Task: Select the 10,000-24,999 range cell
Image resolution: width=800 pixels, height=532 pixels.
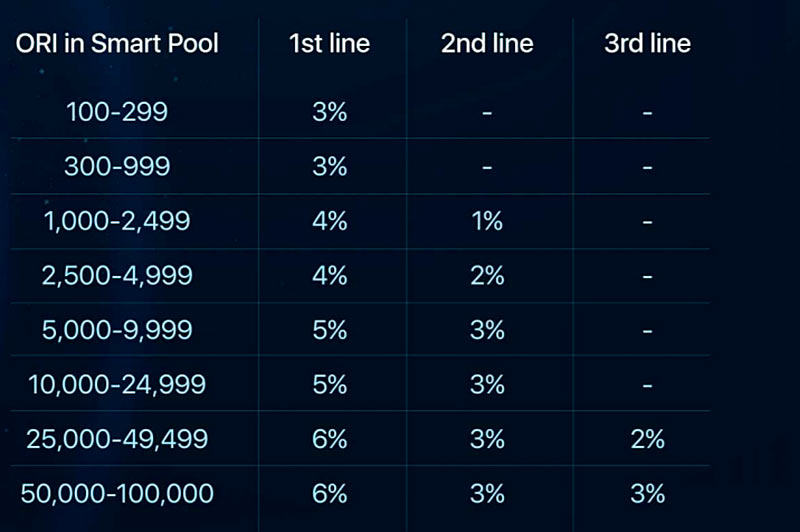Action: (117, 384)
